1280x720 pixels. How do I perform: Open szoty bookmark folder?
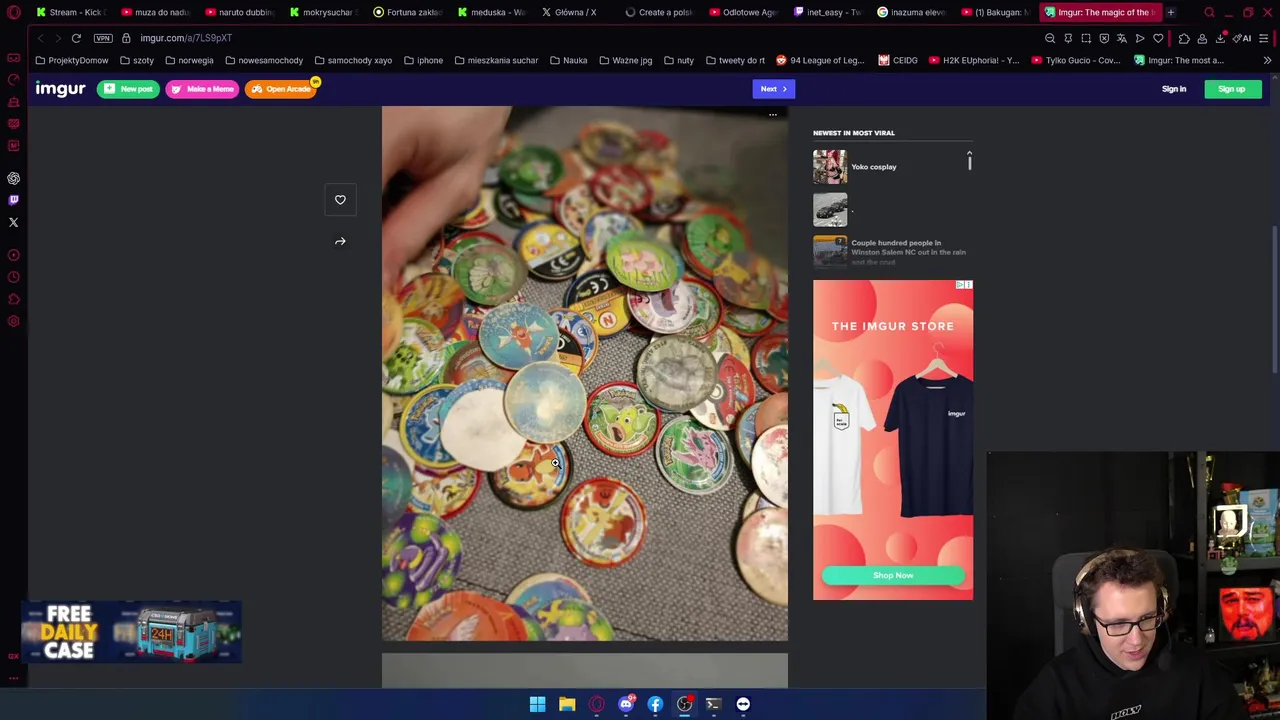coord(137,60)
